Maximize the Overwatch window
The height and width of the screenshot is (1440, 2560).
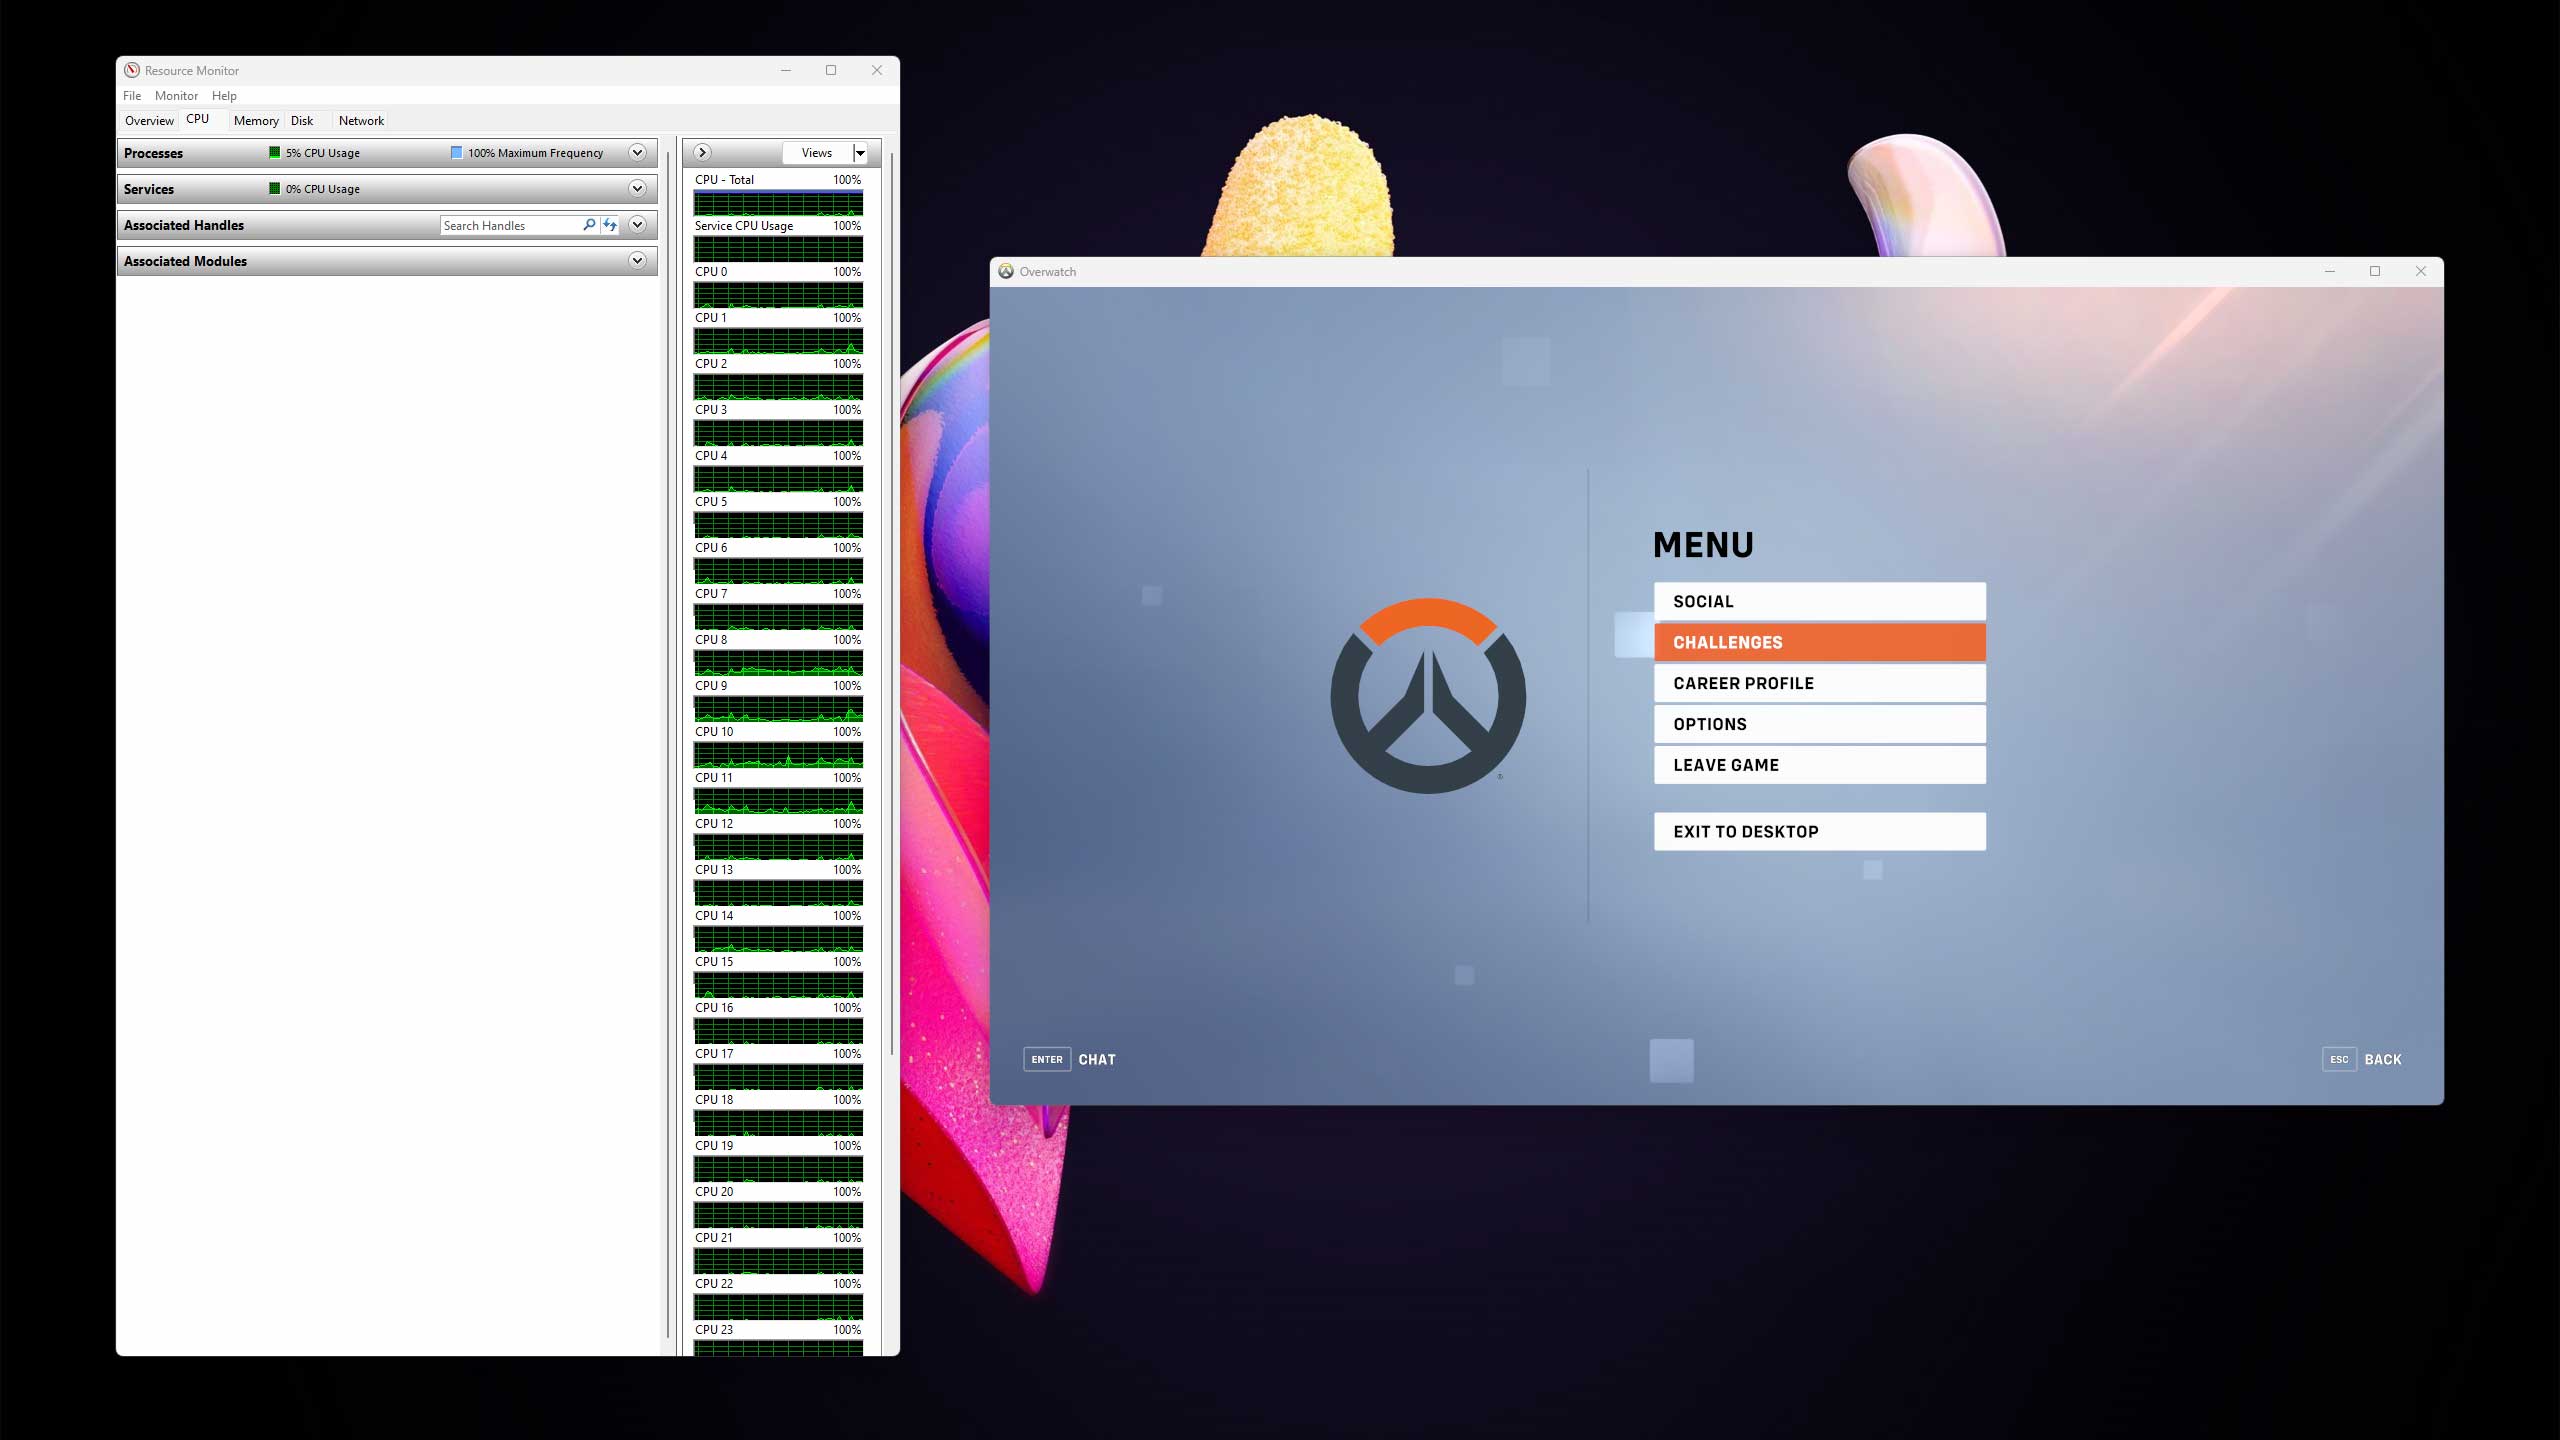pyautogui.click(x=2375, y=271)
